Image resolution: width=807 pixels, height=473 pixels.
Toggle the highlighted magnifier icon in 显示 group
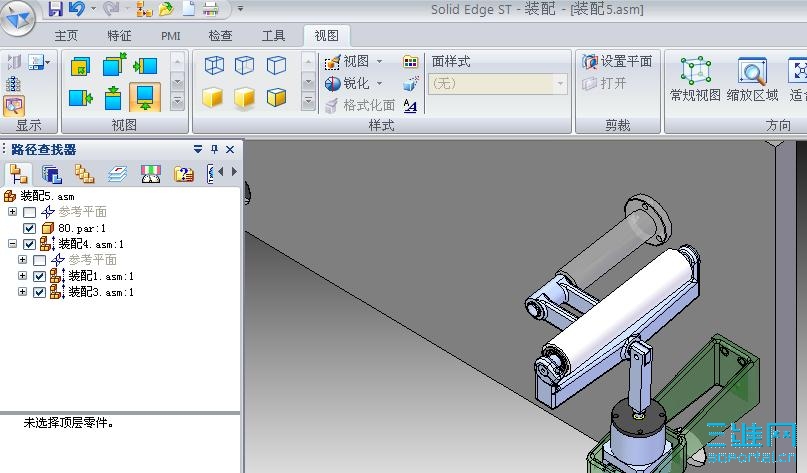point(13,106)
